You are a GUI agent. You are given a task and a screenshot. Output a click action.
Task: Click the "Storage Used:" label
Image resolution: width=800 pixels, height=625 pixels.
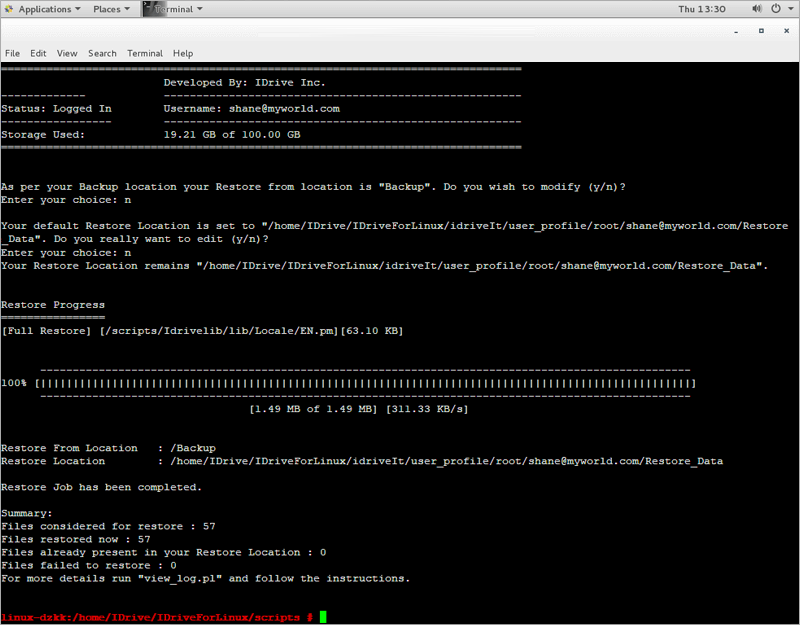[43, 135]
